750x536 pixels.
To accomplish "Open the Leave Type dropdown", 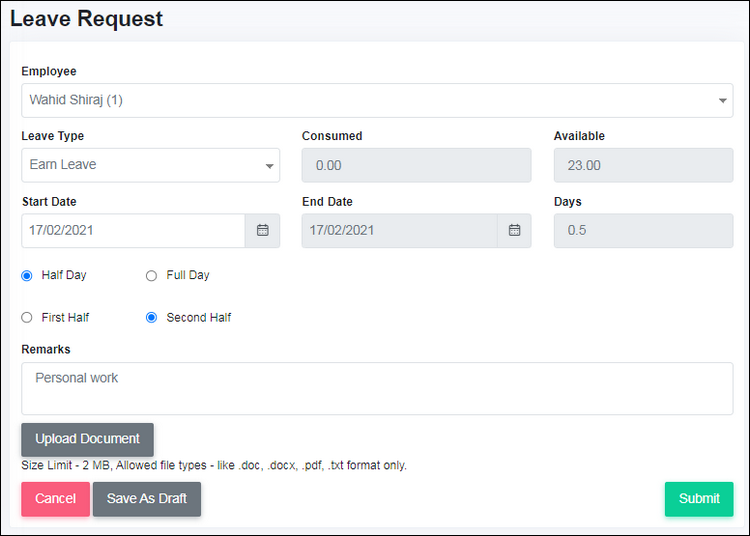I will (x=151, y=165).
